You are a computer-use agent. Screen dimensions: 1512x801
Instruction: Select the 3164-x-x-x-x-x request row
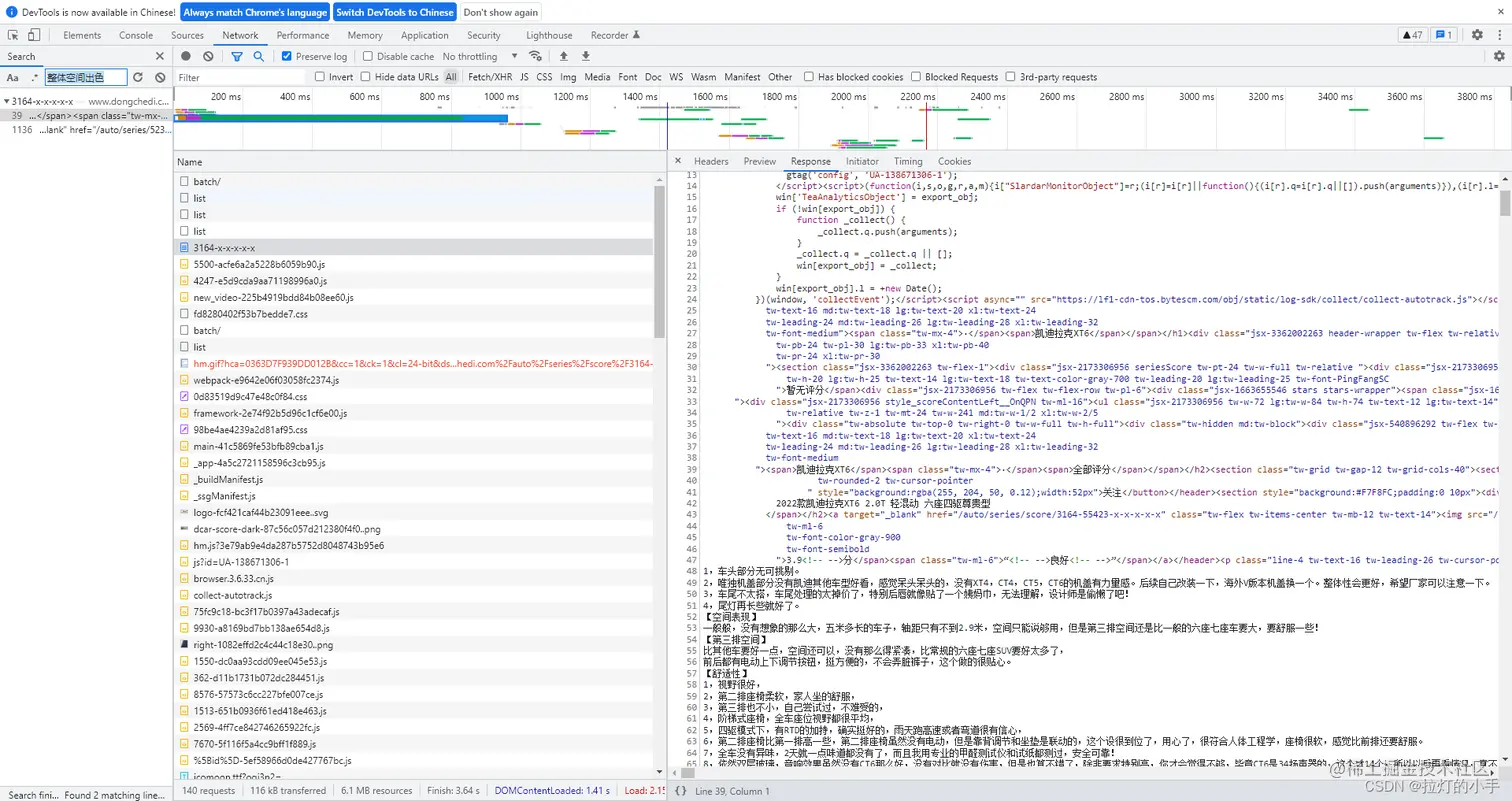[x=414, y=247]
